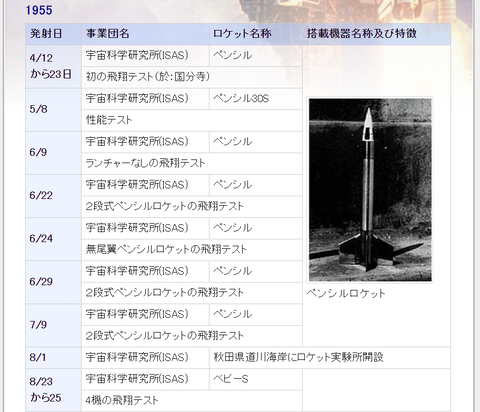Select the 6/22 date cell

[53, 196]
